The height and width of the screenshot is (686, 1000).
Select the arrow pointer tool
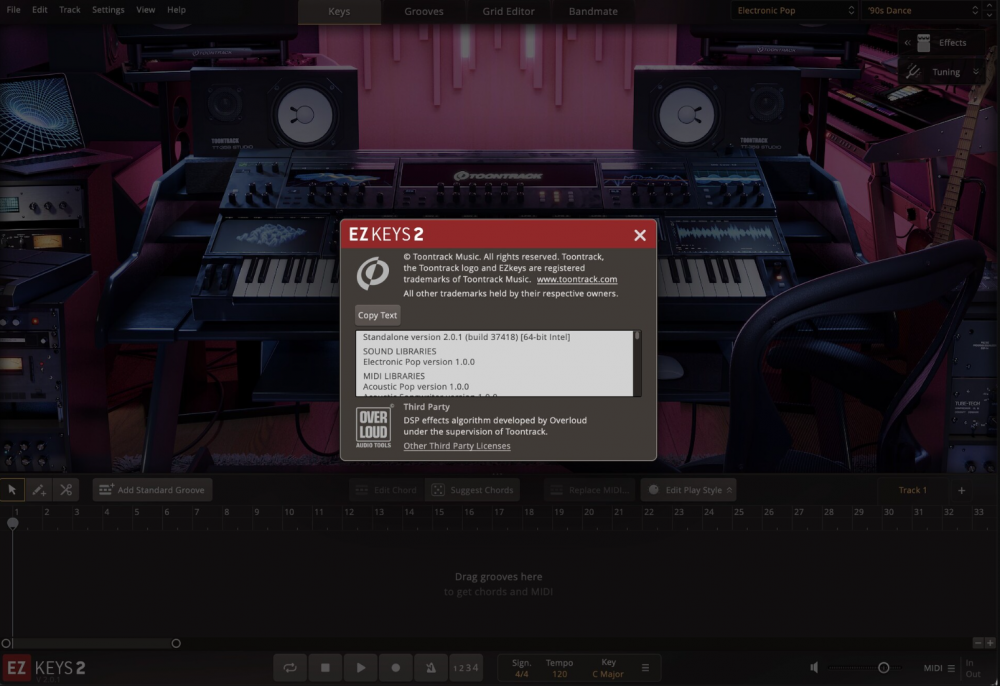point(12,490)
